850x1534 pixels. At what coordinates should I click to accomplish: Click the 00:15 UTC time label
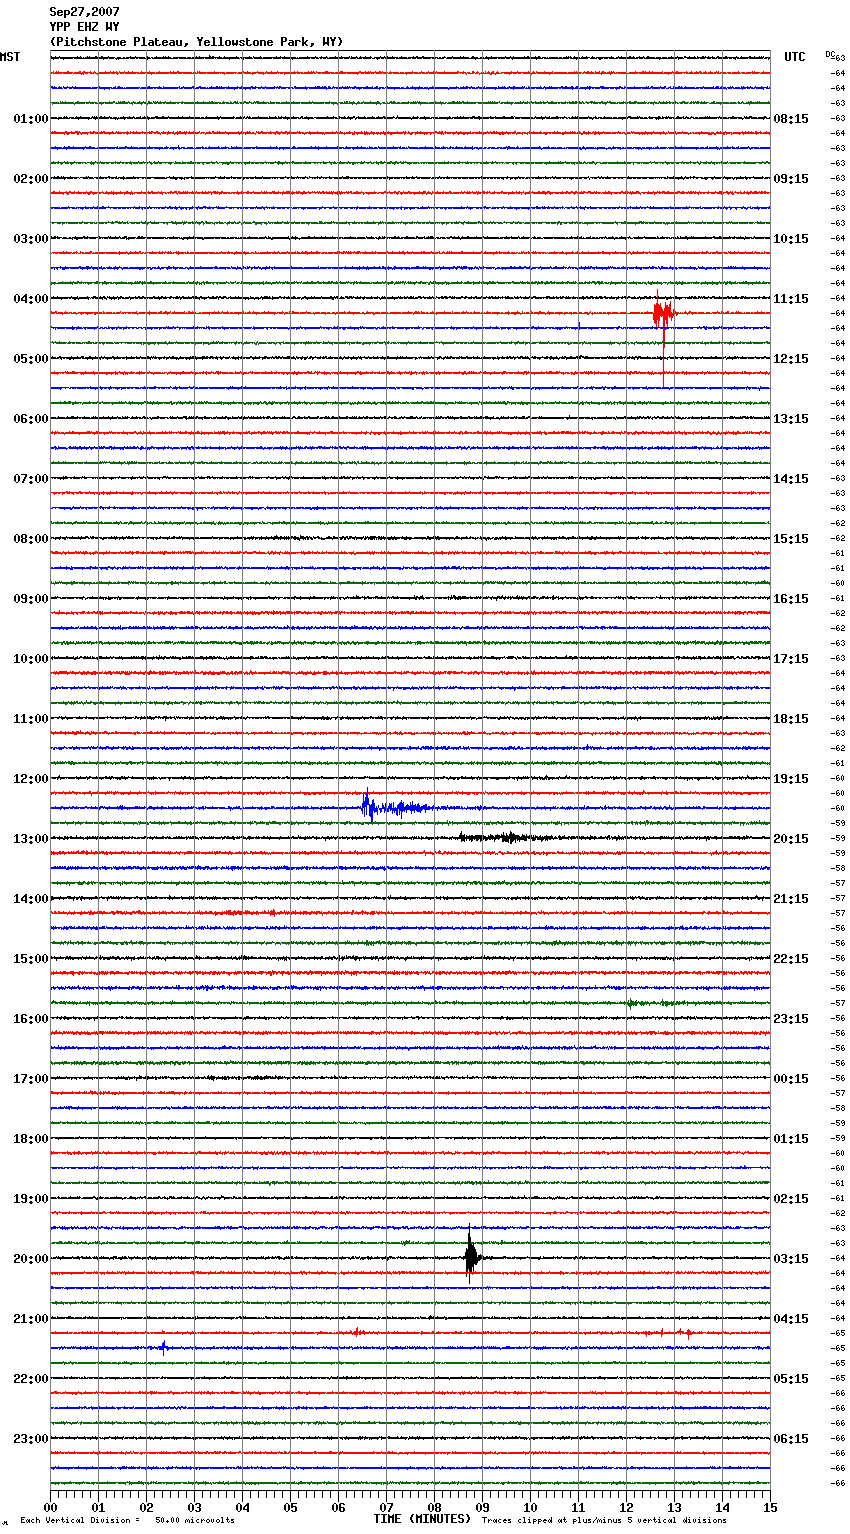click(x=791, y=1079)
